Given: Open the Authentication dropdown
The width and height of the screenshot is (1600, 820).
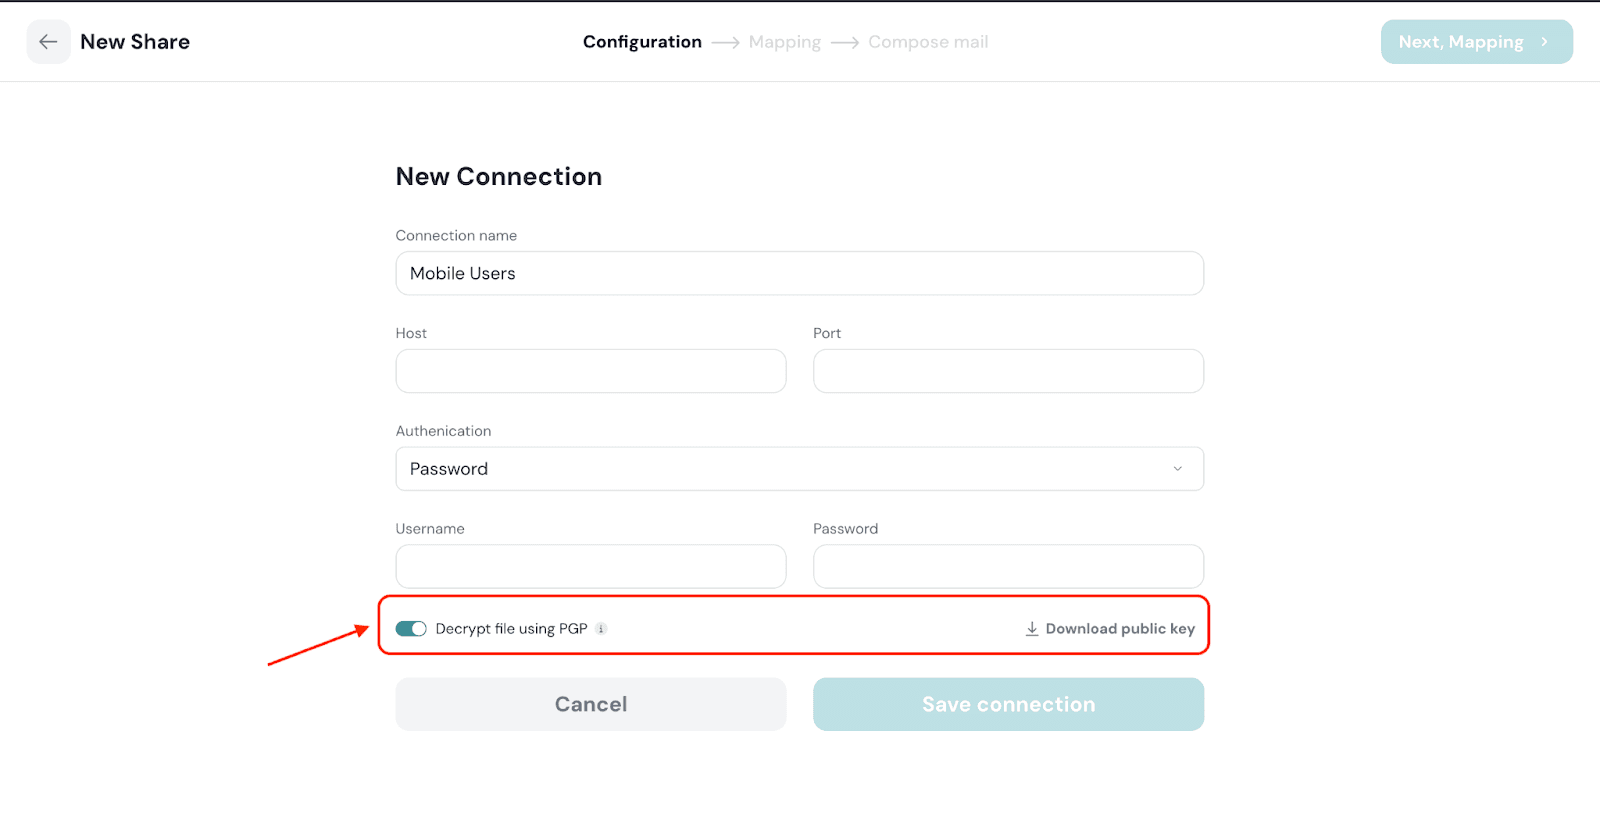Looking at the screenshot, I should click(x=799, y=469).
